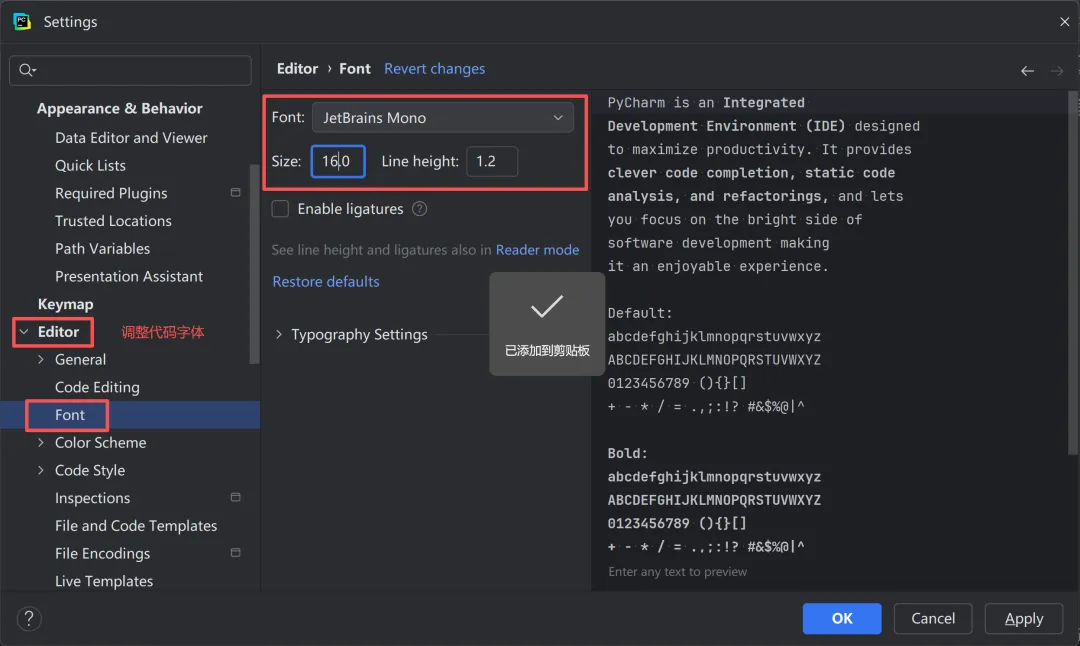Click the Line height input field
The width and height of the screenshot is (1080, 646).
492,161
